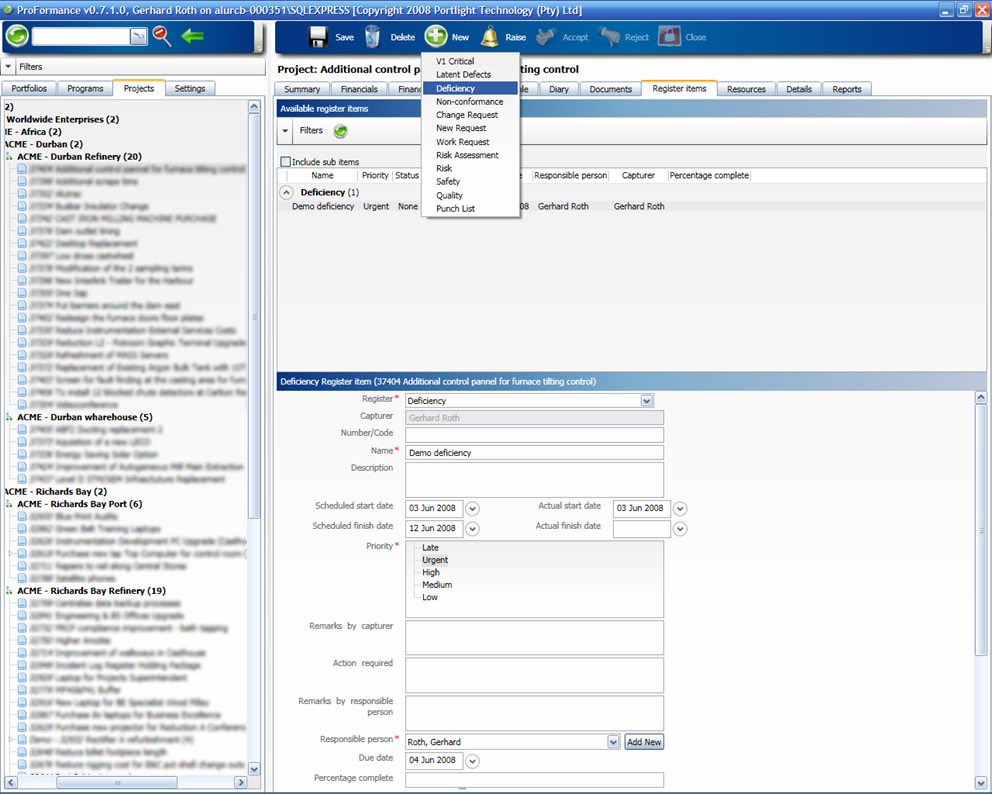Screen dimensions: 992x794
Task: Click Remarks by capturer text area
Action: click(535, 638)
